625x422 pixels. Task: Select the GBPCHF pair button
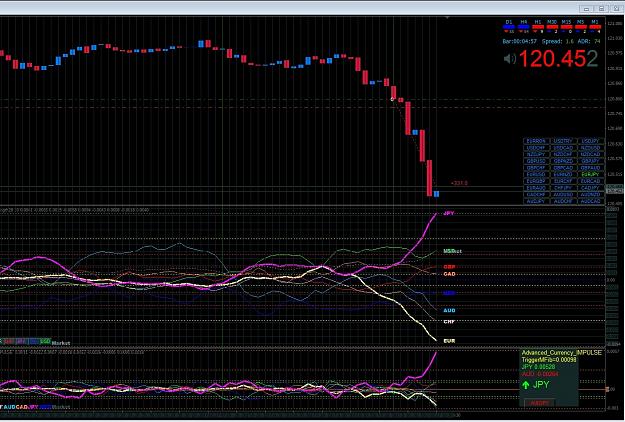coord(537,168)
